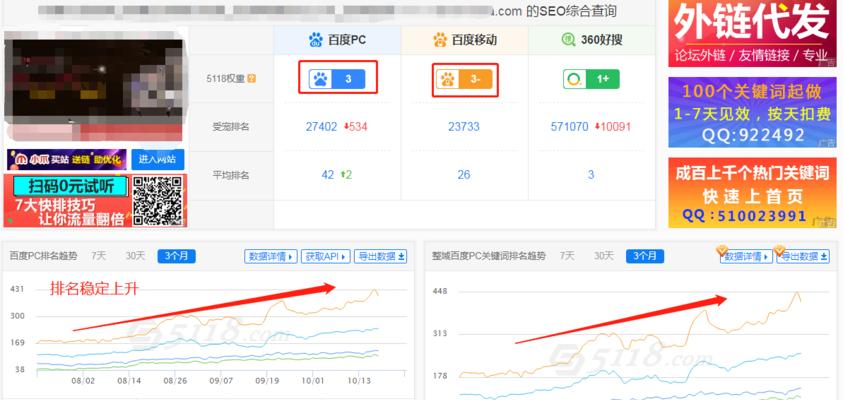The image size is (843, 400).
Task: Click the 360 weight 1+ badge
Action: pos(591,79)
